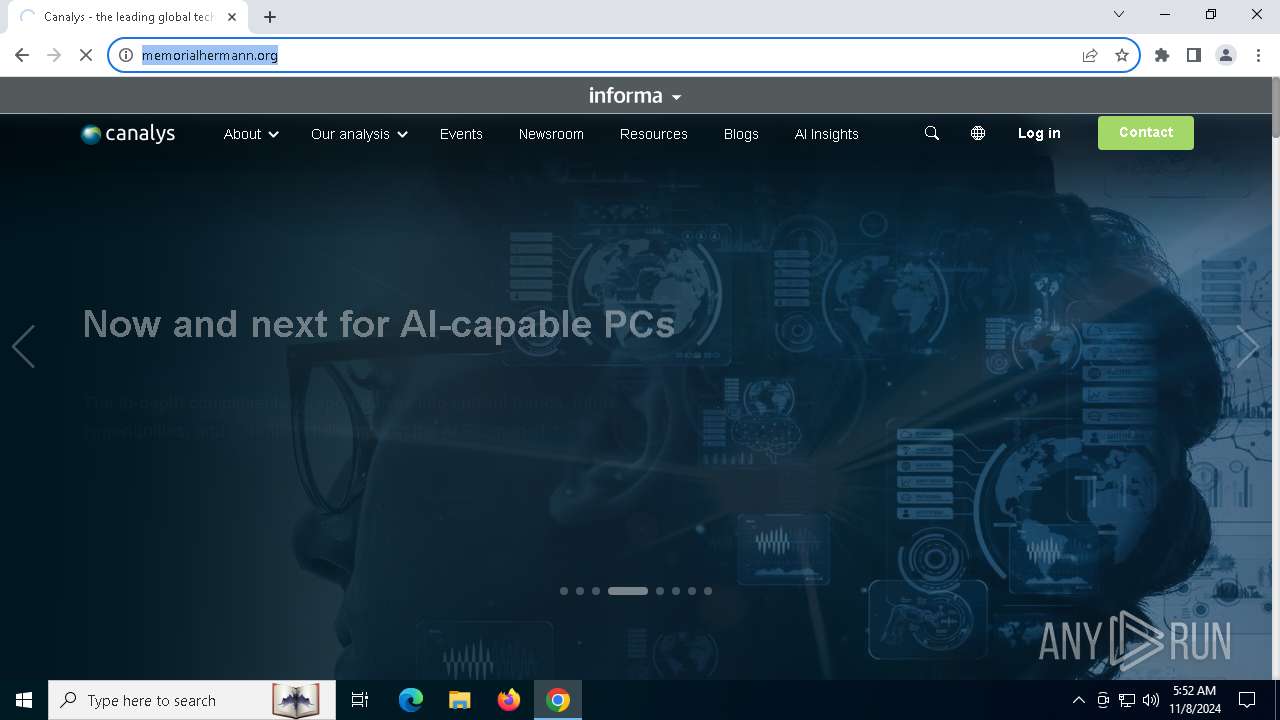Go back with the browser back arrow
1280x720 pixels.
[x=22, y=55]
